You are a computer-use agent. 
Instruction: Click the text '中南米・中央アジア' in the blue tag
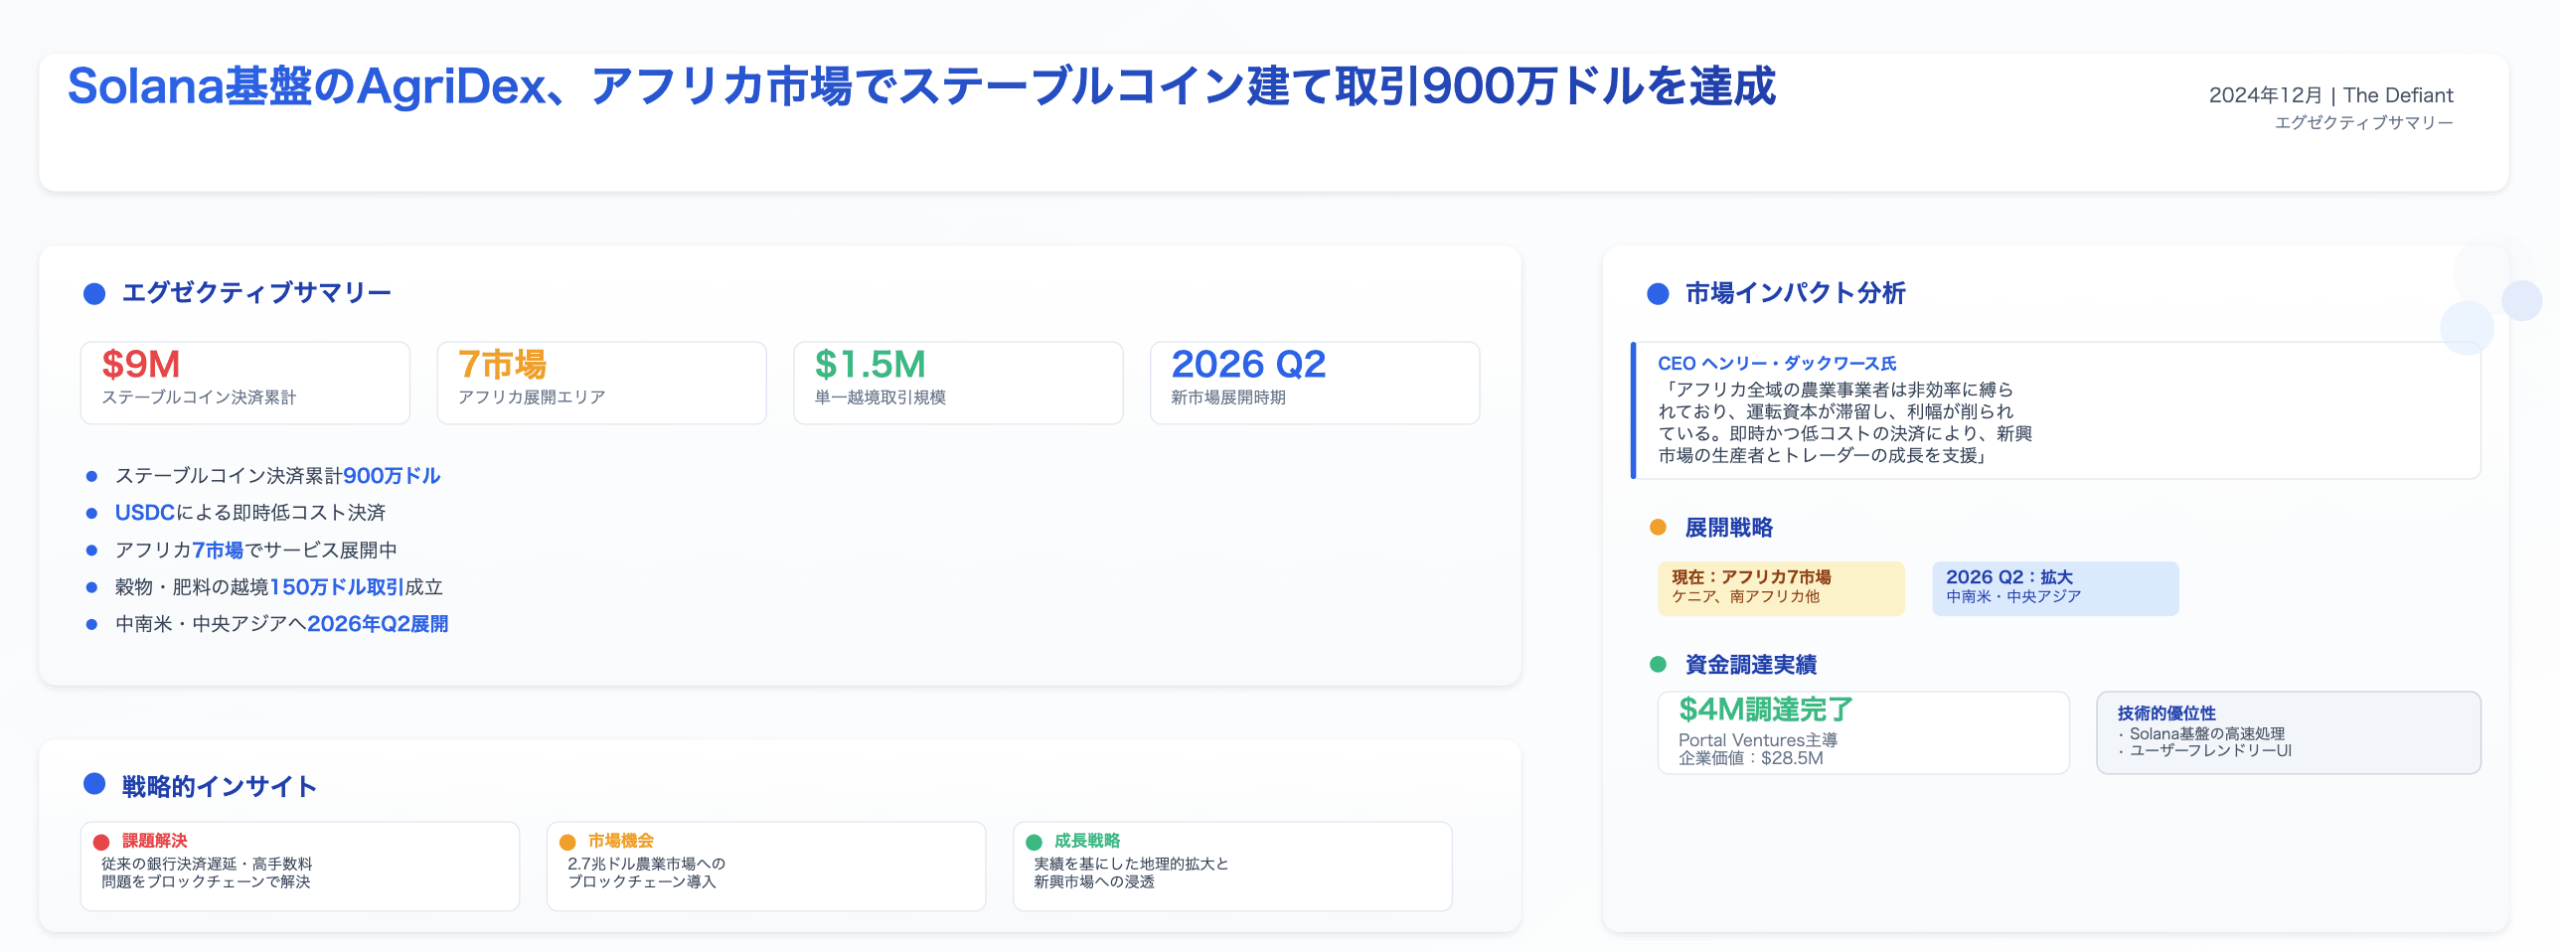[x=2014, y=597]
